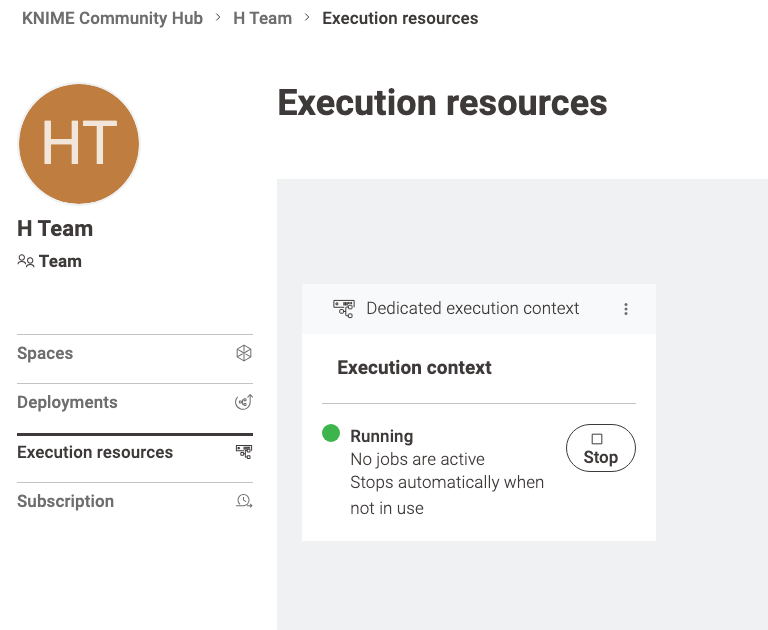Open the execution context three-dot menu

coord(625,309)
